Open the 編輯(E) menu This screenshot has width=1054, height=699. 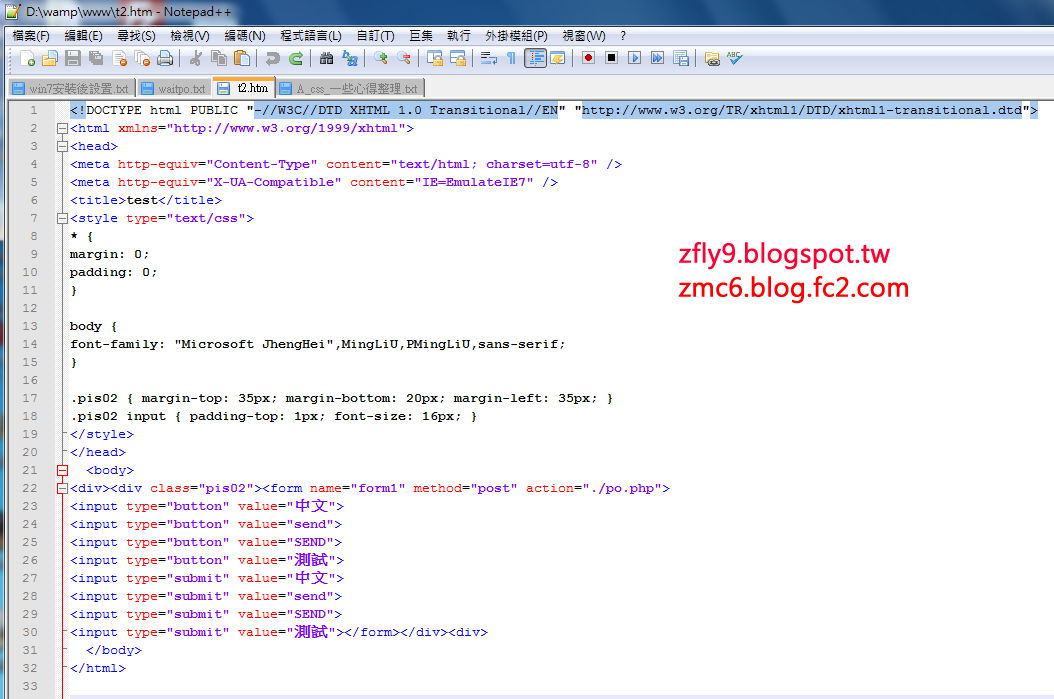(83, 36)
